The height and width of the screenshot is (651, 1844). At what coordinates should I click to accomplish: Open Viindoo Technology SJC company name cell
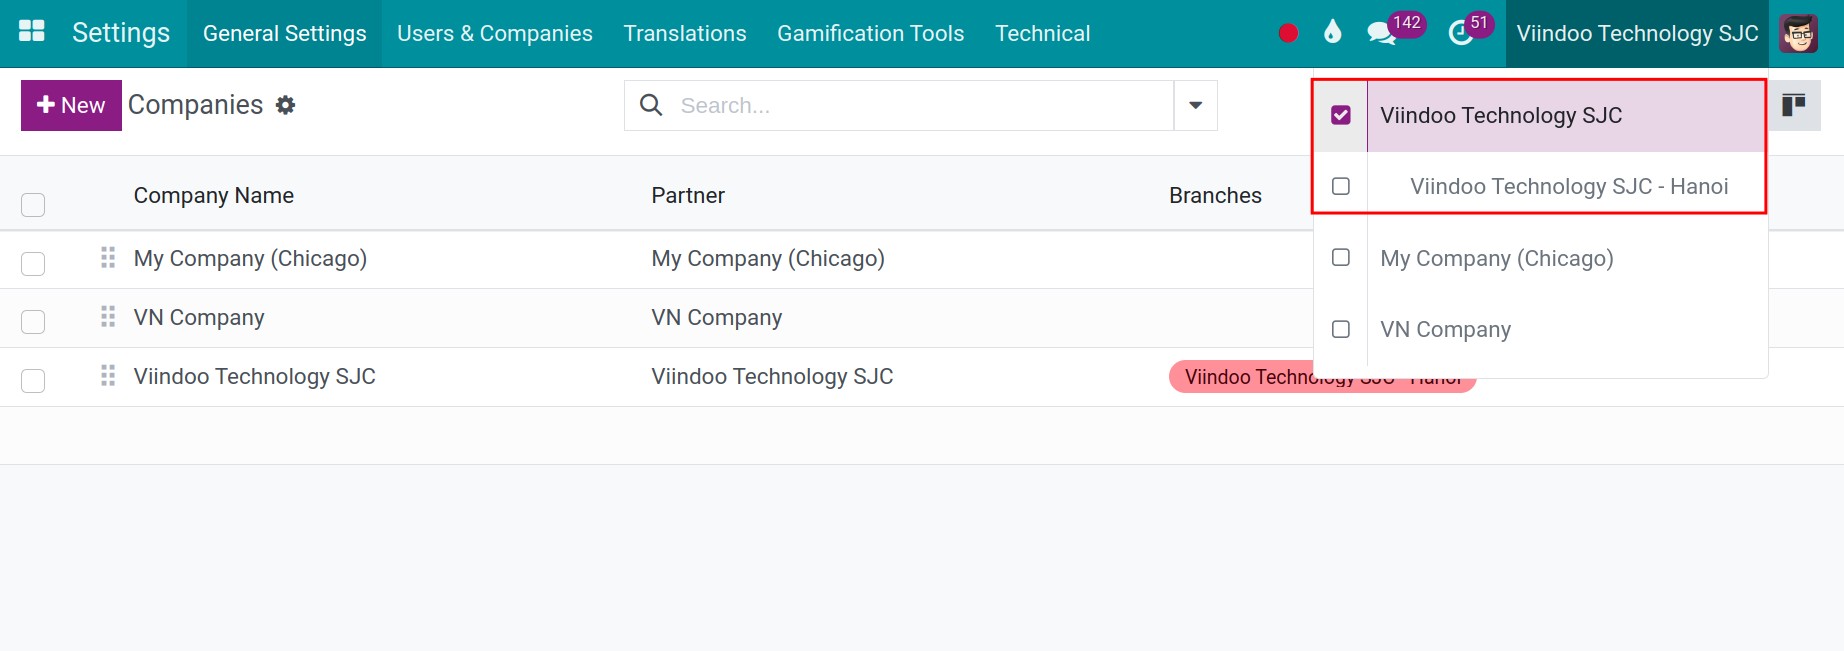tap(255, 376)
